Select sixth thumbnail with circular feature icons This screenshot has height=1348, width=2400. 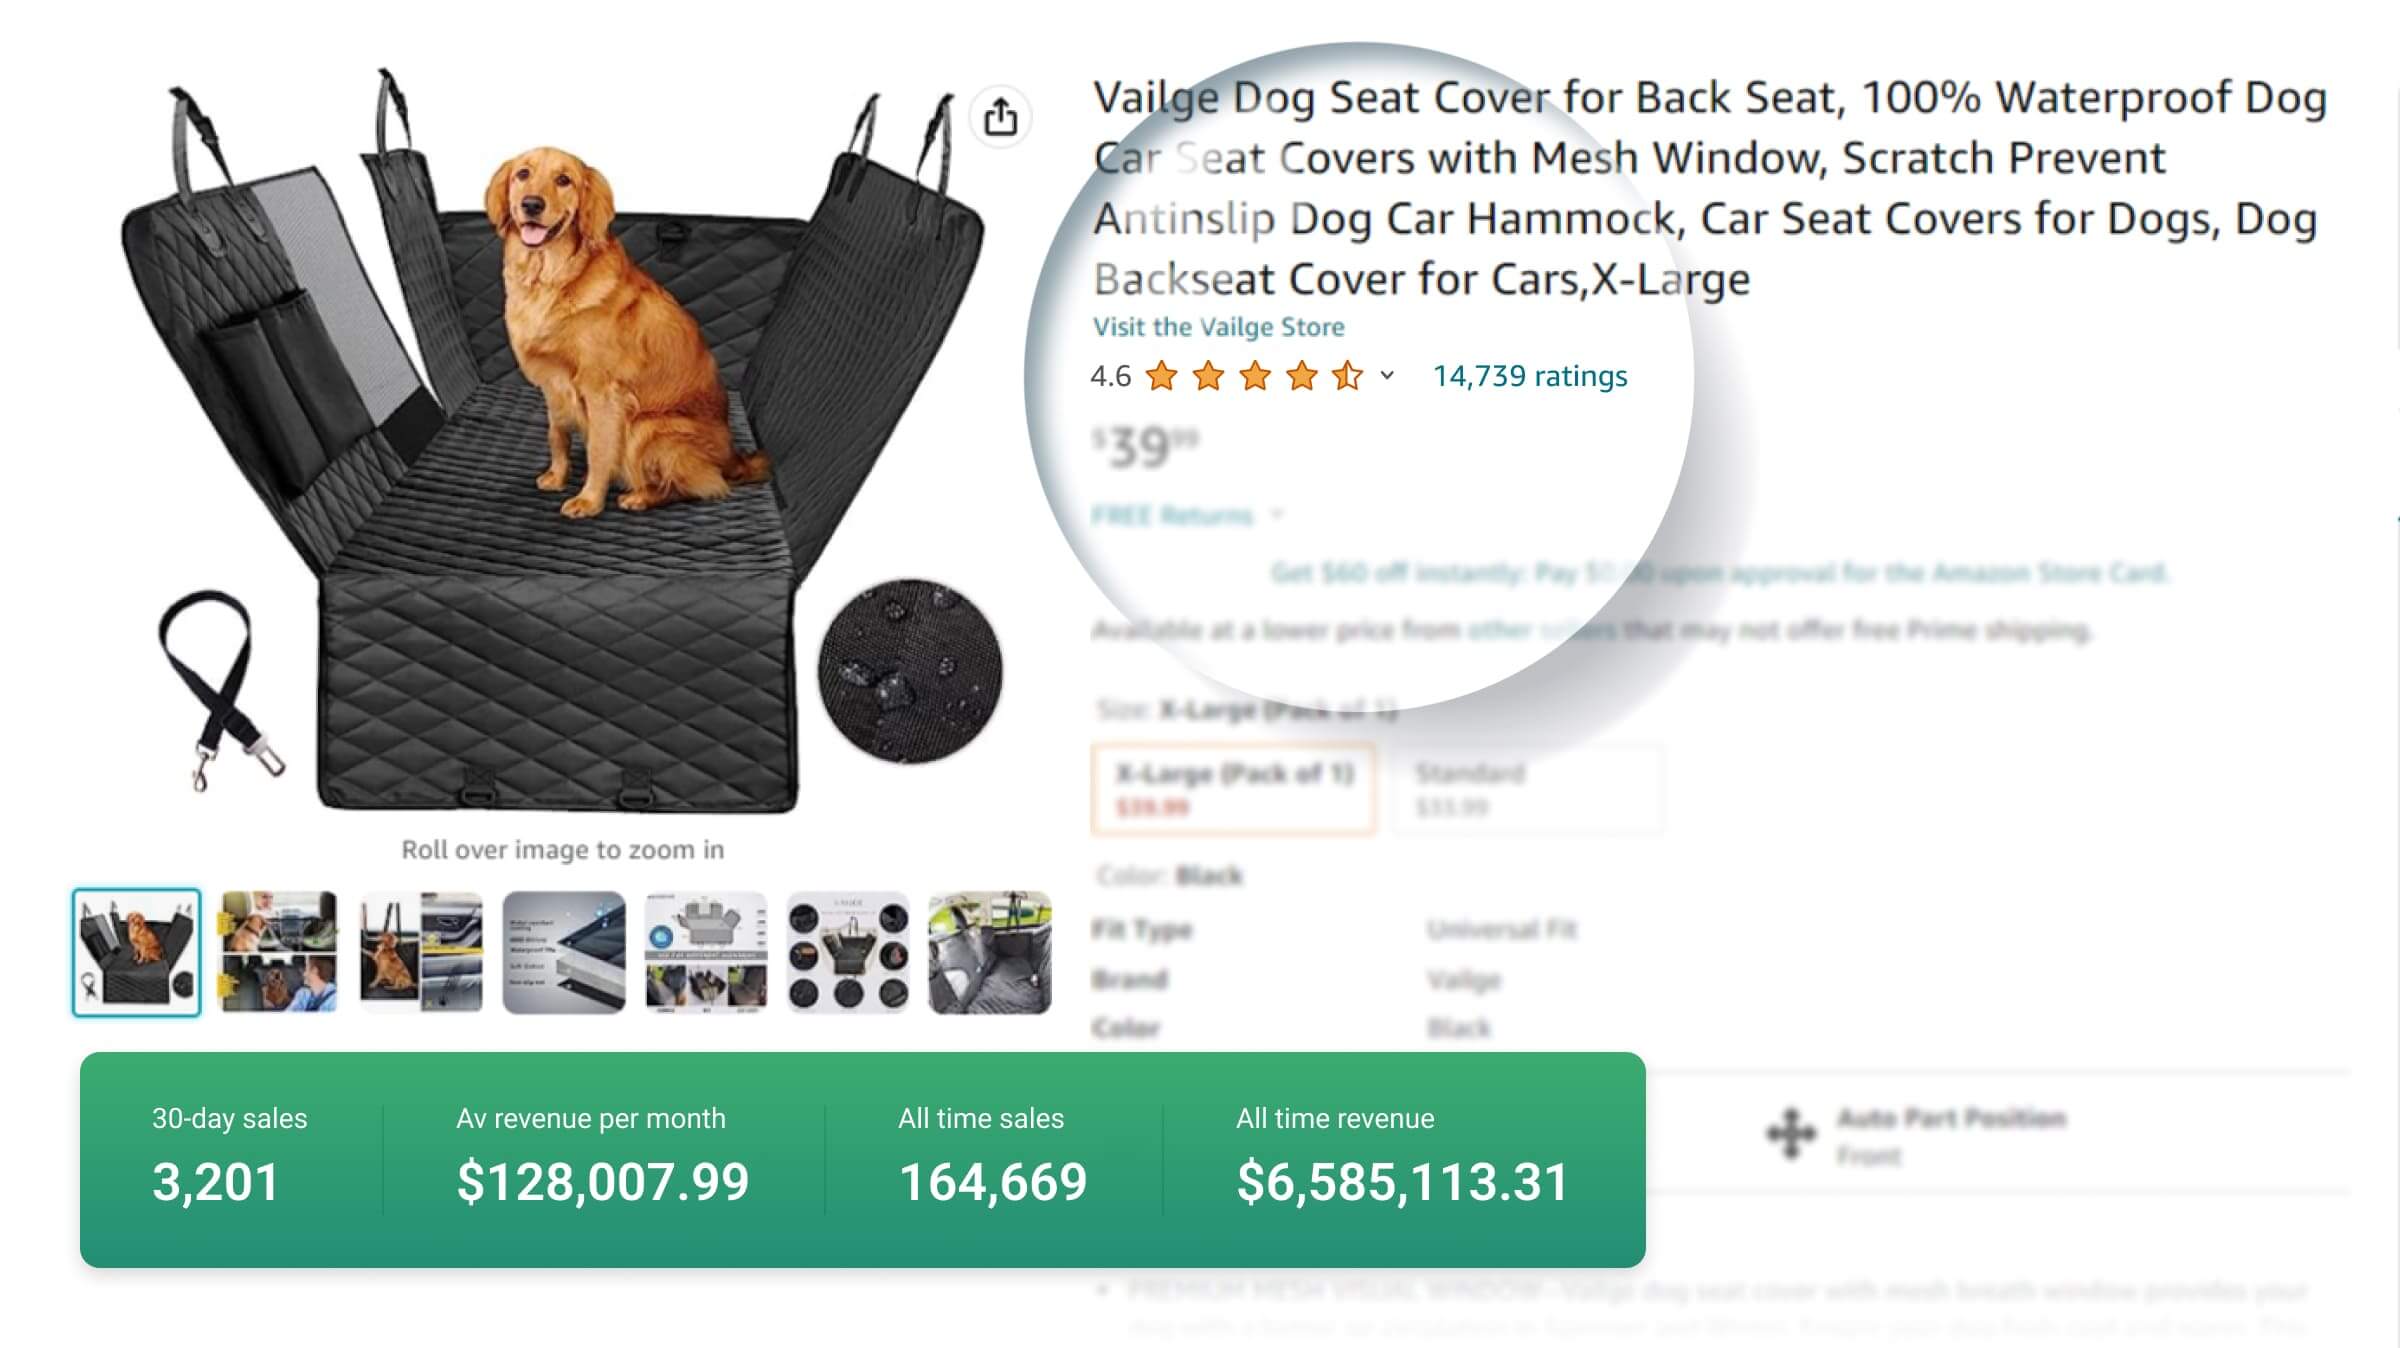tap(848, 952)
